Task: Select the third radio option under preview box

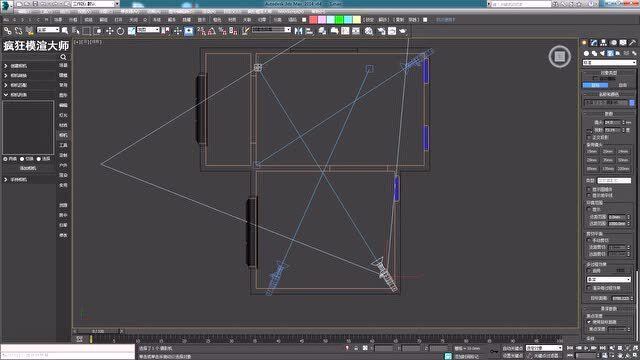Action: click(39, 159)
